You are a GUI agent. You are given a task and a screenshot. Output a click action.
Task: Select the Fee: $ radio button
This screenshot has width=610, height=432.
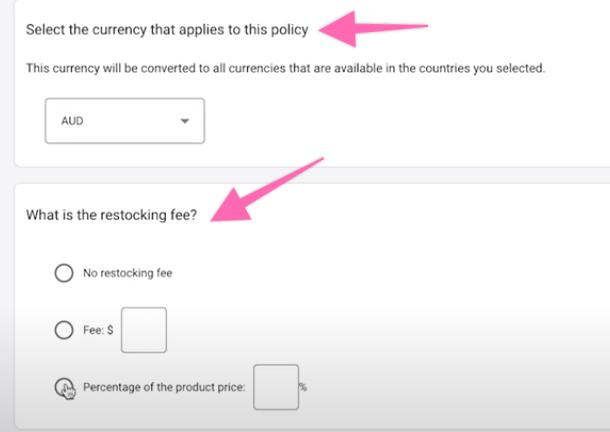point(64,330)
